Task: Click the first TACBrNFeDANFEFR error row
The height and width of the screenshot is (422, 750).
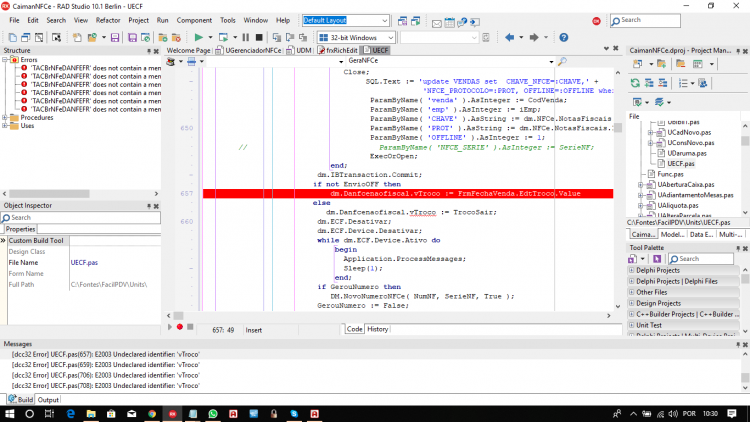Action: (96, 68)
